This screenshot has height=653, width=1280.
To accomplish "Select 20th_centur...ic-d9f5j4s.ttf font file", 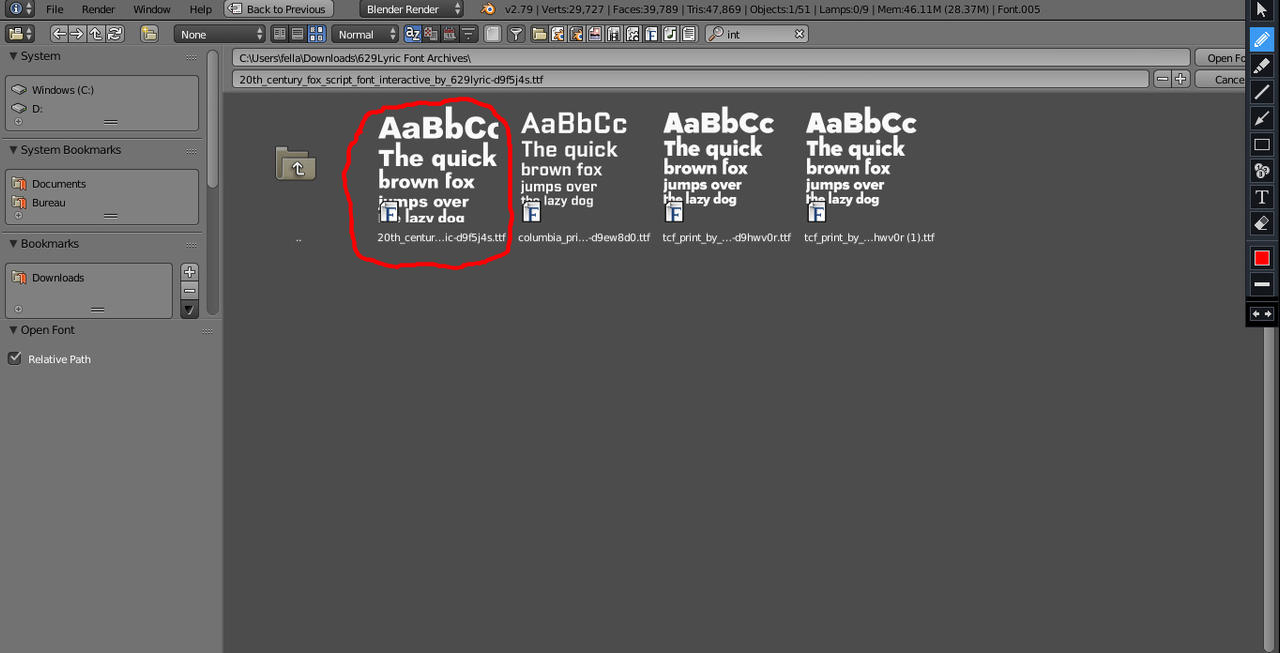I will pos(440,175).
